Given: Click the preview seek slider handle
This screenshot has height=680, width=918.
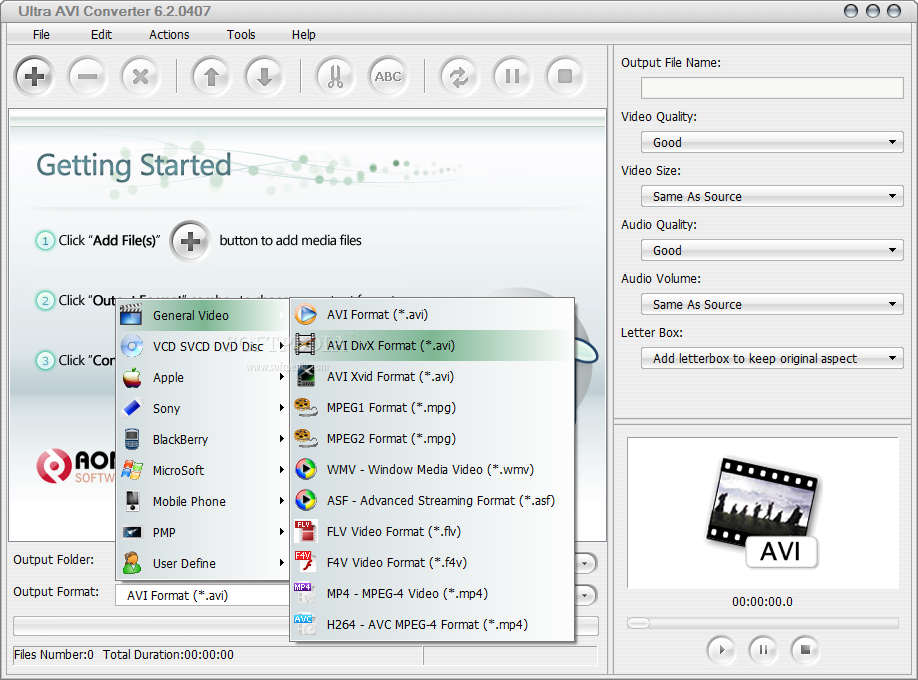Looking at the screenshot, I should 638,623.
